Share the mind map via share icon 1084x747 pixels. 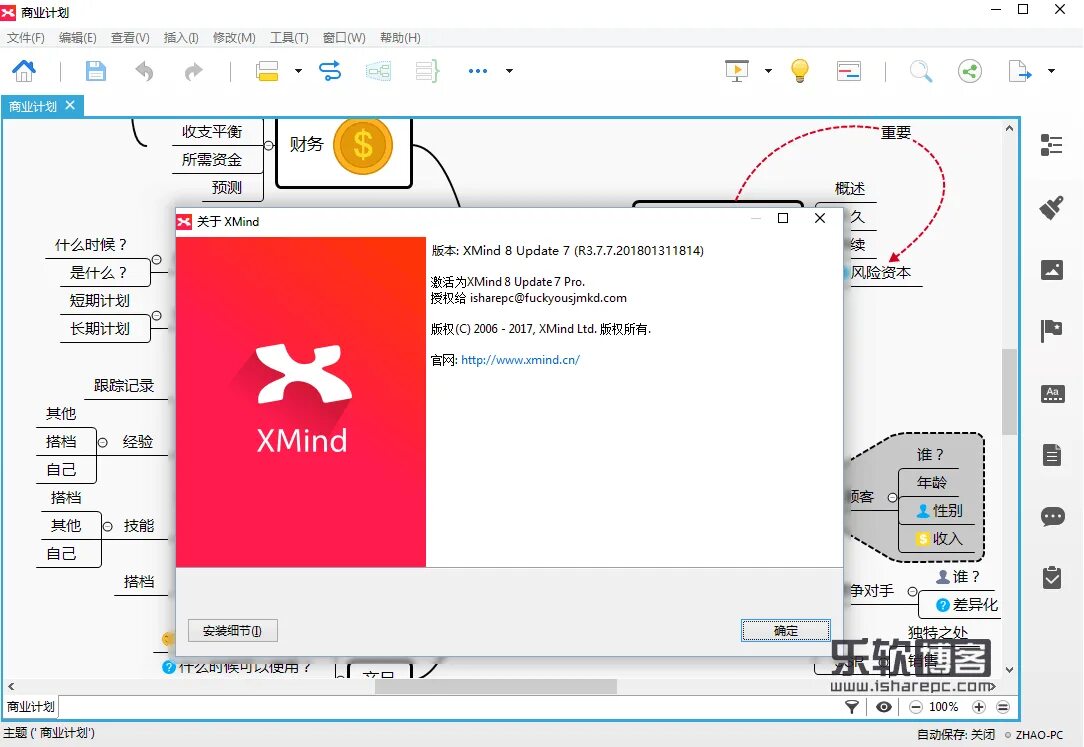click(x=970, y=70)
